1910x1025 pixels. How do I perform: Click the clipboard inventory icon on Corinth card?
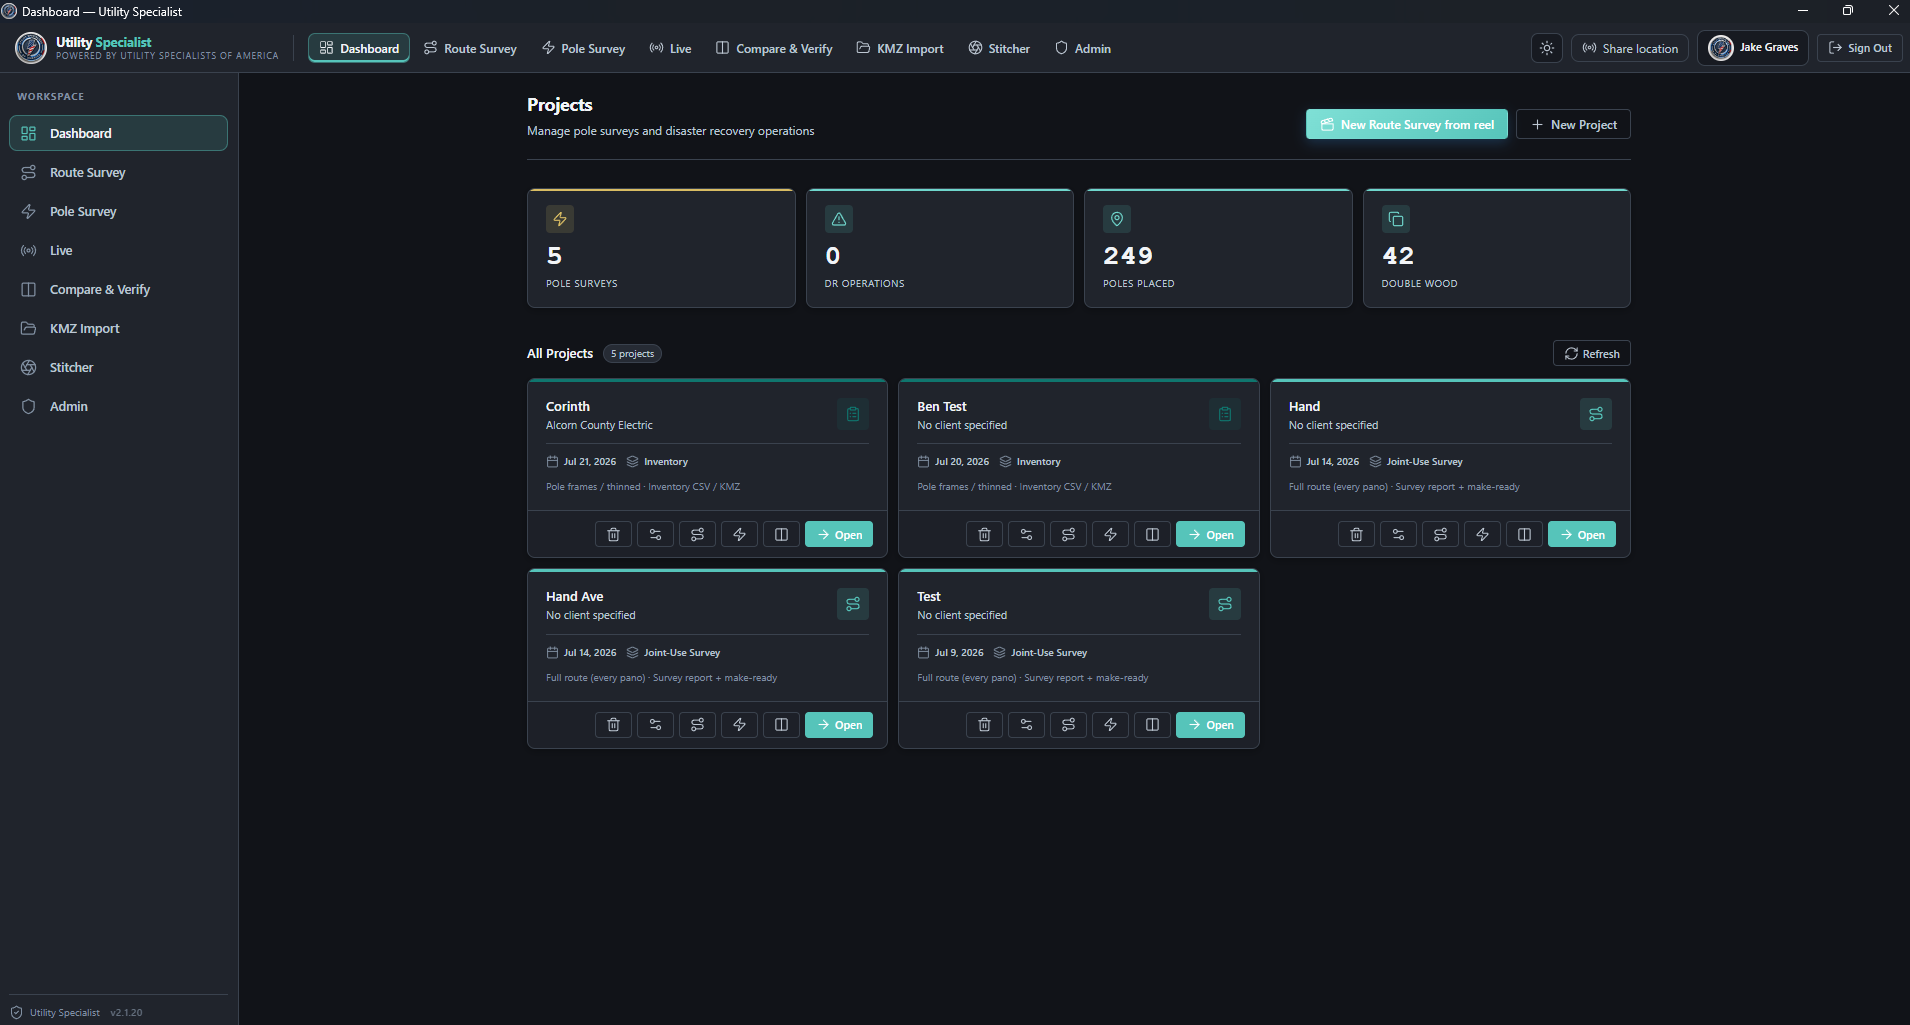[x=853, y=414]
